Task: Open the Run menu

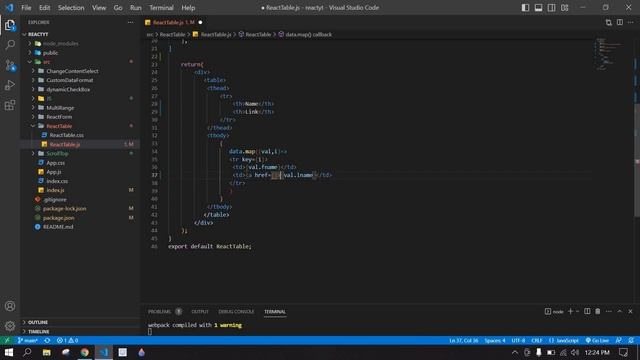Action: pos(136,8)
